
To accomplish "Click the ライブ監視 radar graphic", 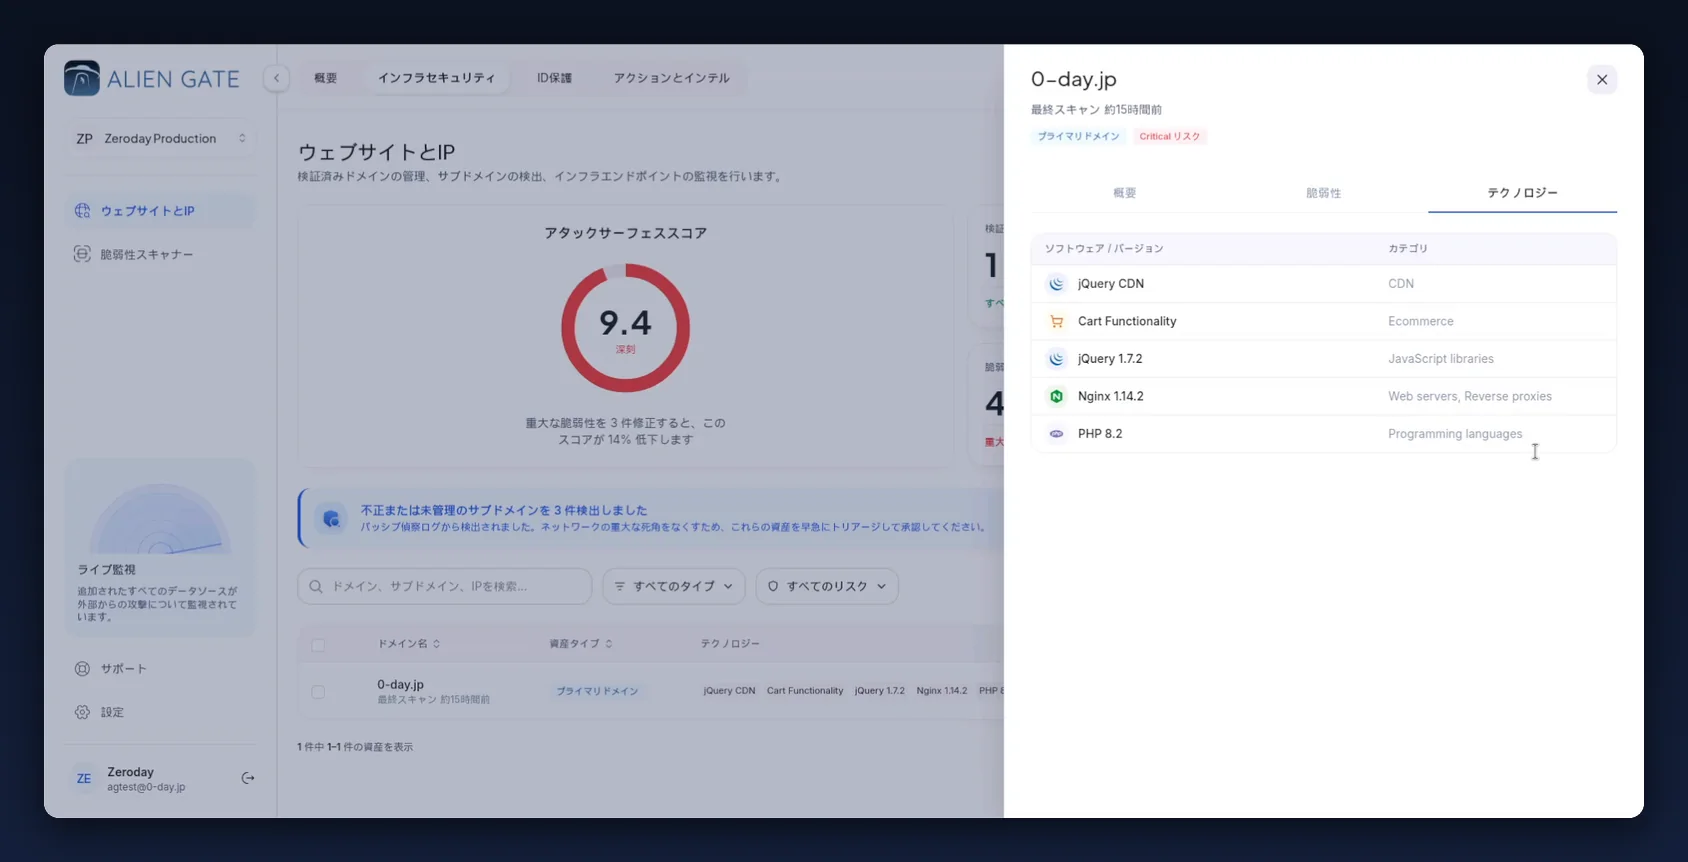I will [x=160, y=518].
